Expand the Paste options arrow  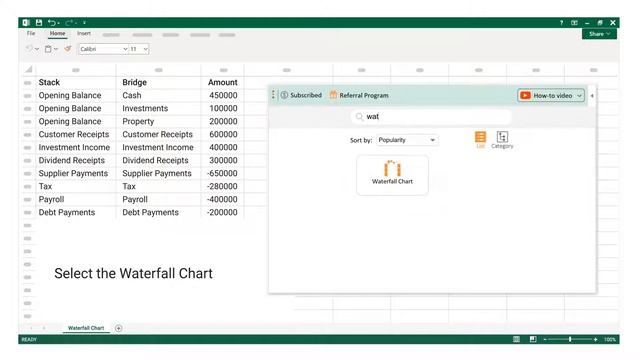coord(56,49)
